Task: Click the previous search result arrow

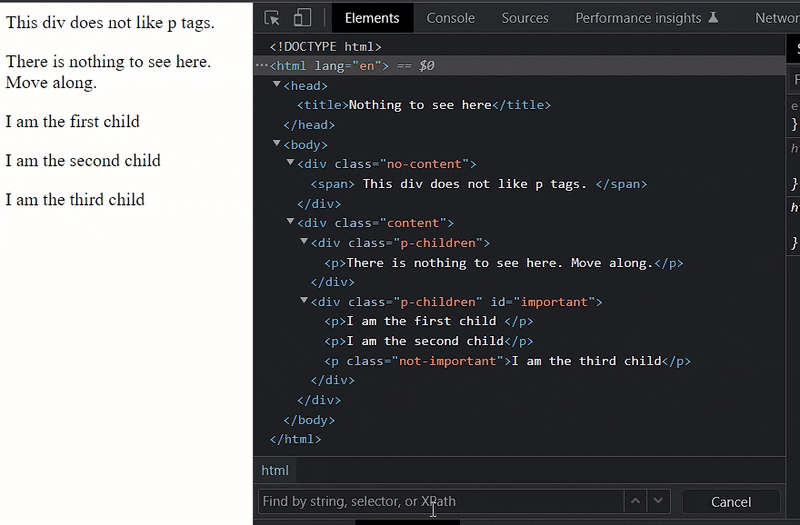Action: tap(635, 501)
